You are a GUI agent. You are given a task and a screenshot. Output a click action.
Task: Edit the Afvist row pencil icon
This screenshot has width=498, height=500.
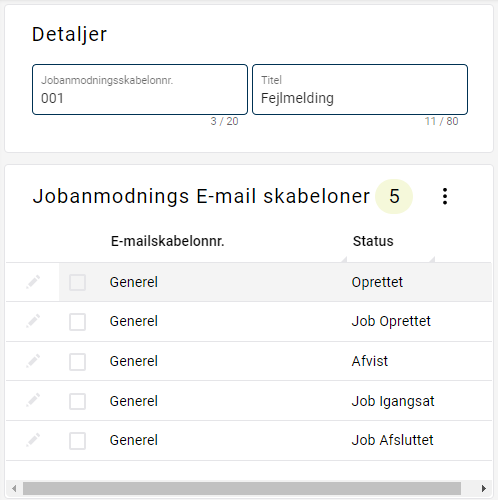33,361
